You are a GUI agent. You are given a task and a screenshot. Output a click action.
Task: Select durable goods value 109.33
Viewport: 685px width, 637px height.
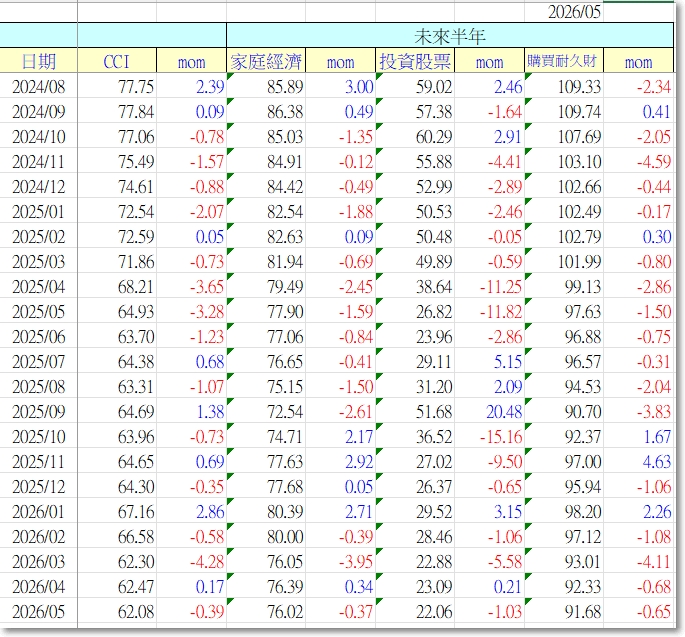pos(564,86)
